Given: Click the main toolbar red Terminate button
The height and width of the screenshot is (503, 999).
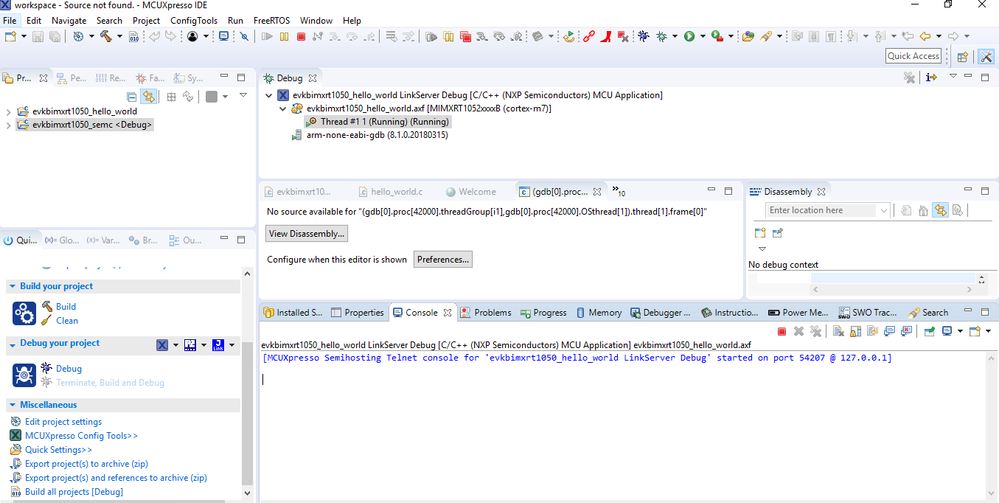Looking at the screenshot, I should 301,37.
